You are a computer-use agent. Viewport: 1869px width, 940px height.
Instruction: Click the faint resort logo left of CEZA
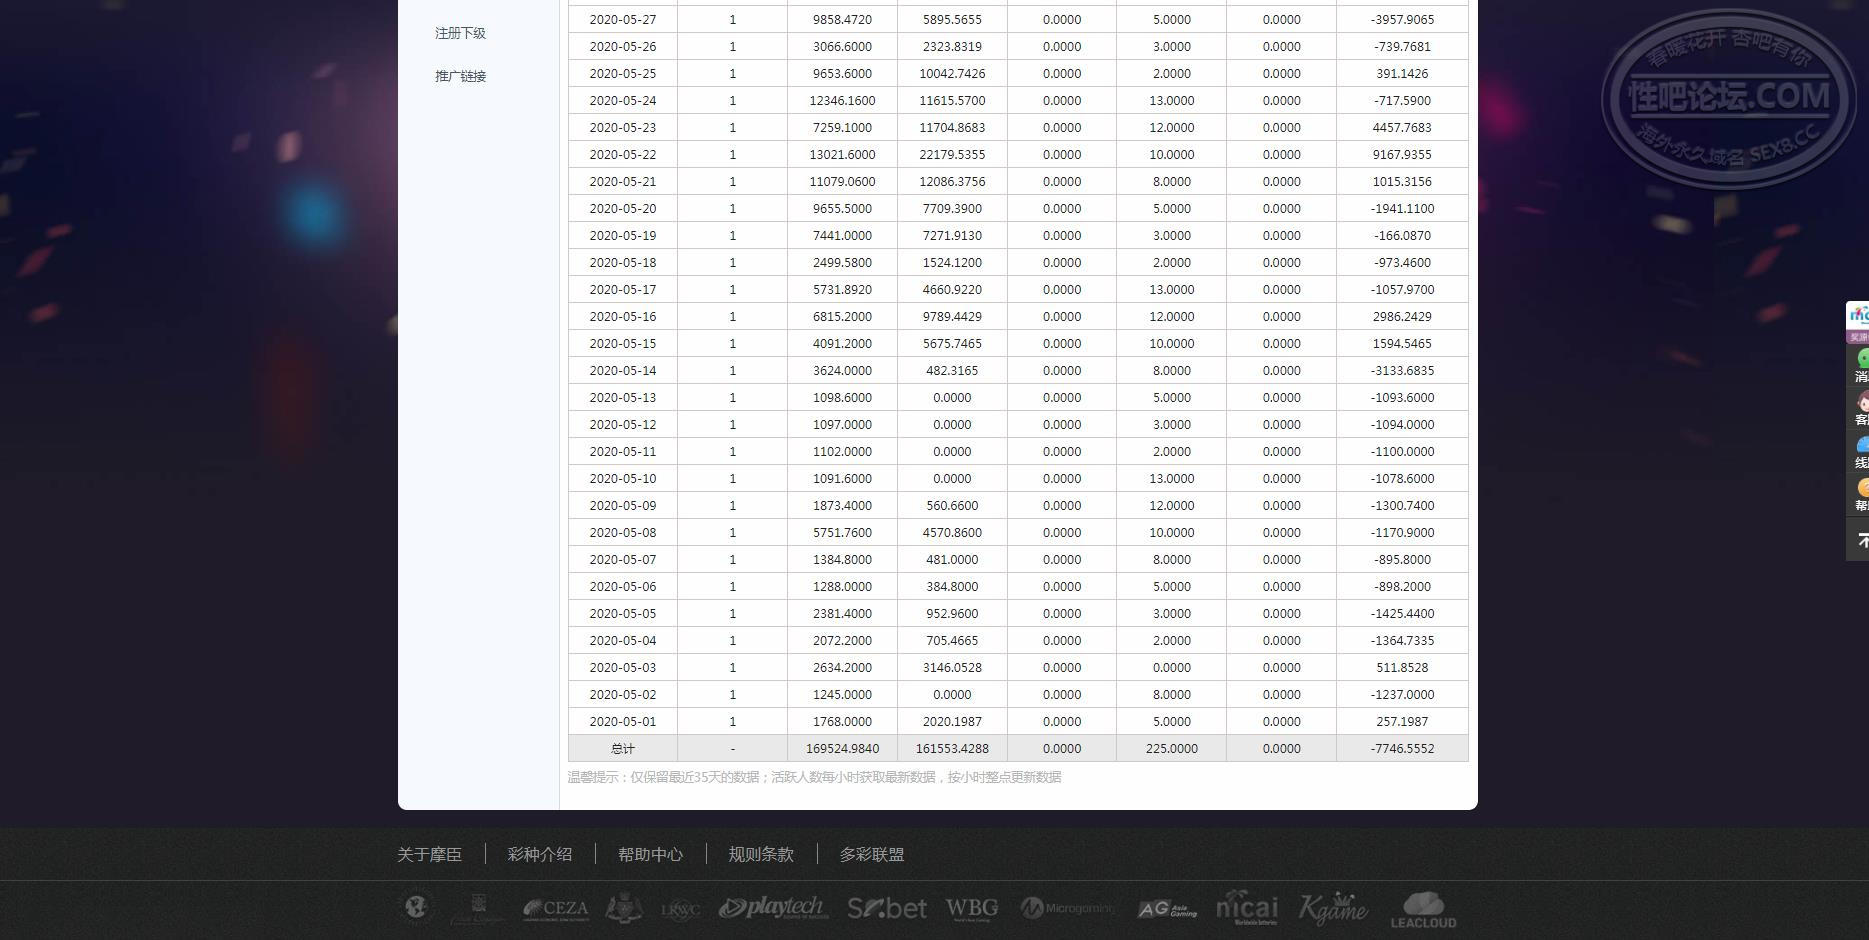[477, 908]
